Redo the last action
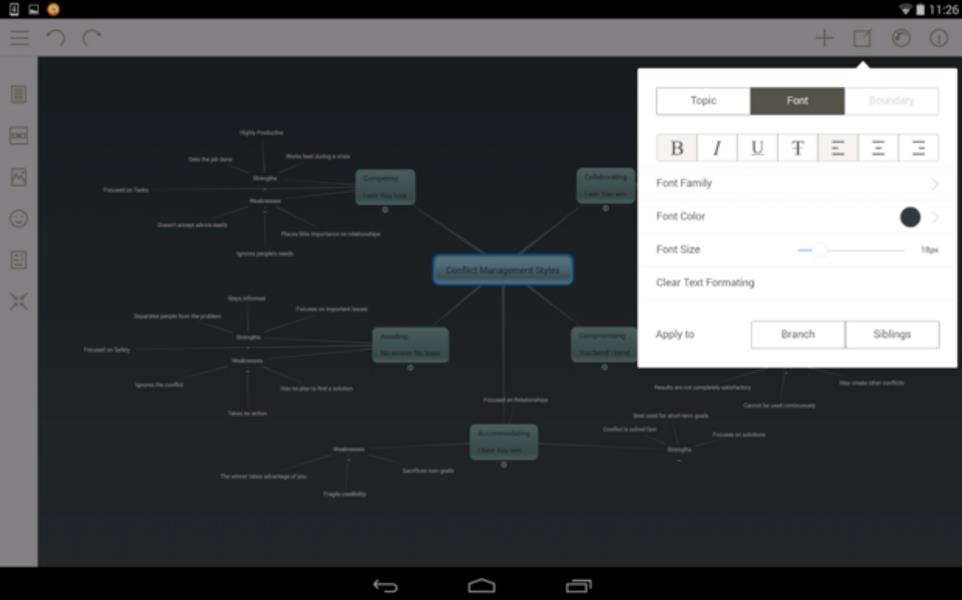Screen dimensions: 962x600 pos(91,38)
